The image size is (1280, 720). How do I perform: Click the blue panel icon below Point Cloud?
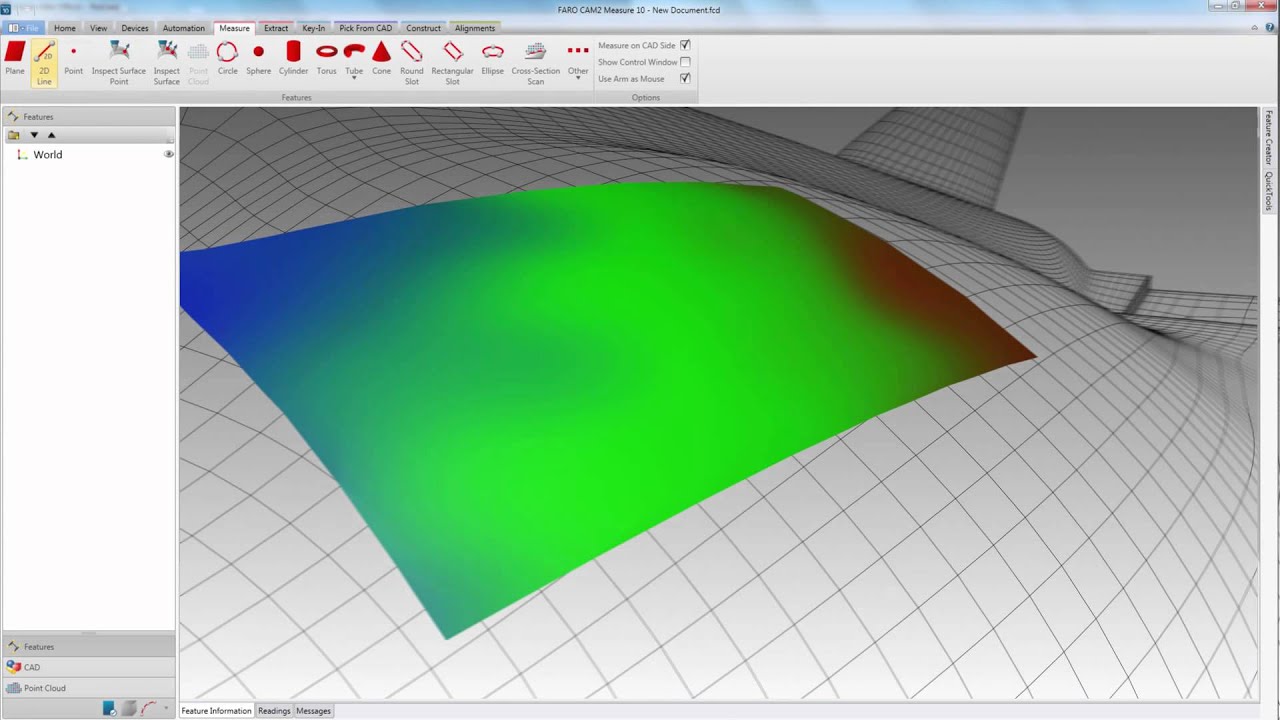tap(109, 709)
